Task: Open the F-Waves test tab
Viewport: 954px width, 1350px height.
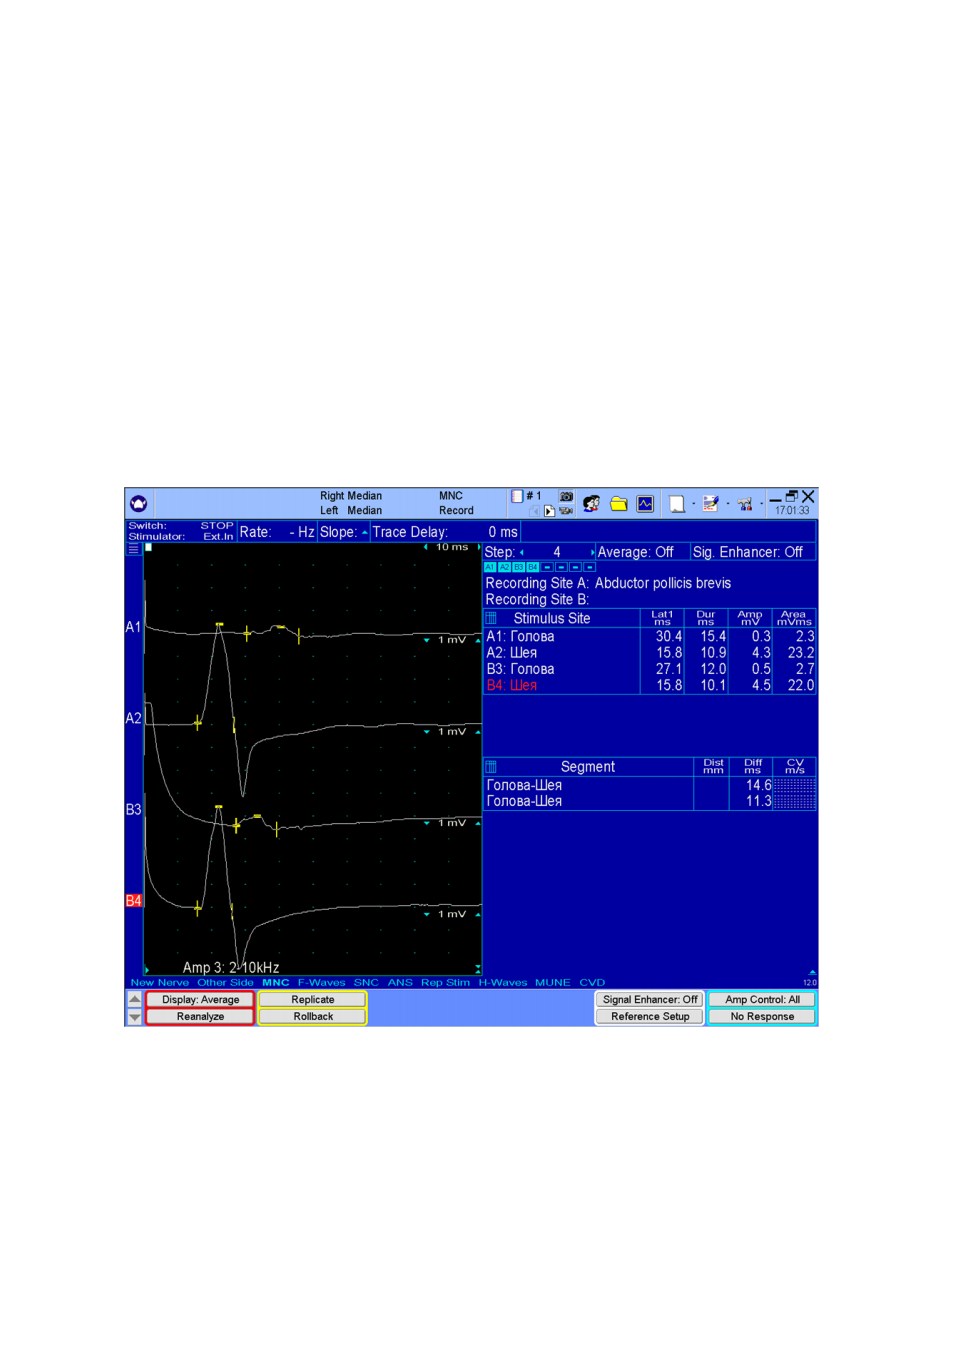Action: [321, 983]
